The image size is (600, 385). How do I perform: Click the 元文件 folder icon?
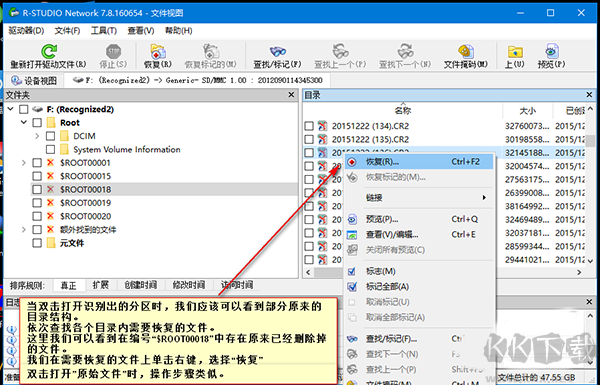[x=51, y=243]
